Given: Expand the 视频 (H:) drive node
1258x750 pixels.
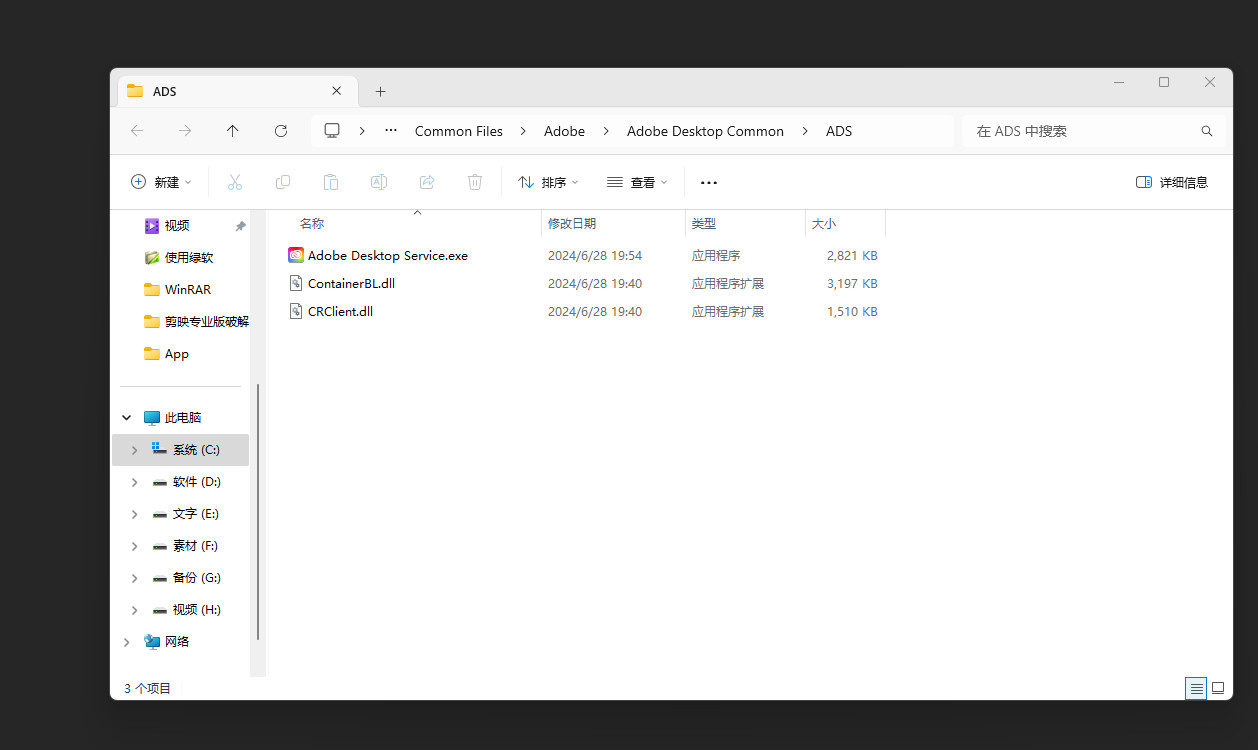Looking at the screenshot, I should click(x=135, y=610).
